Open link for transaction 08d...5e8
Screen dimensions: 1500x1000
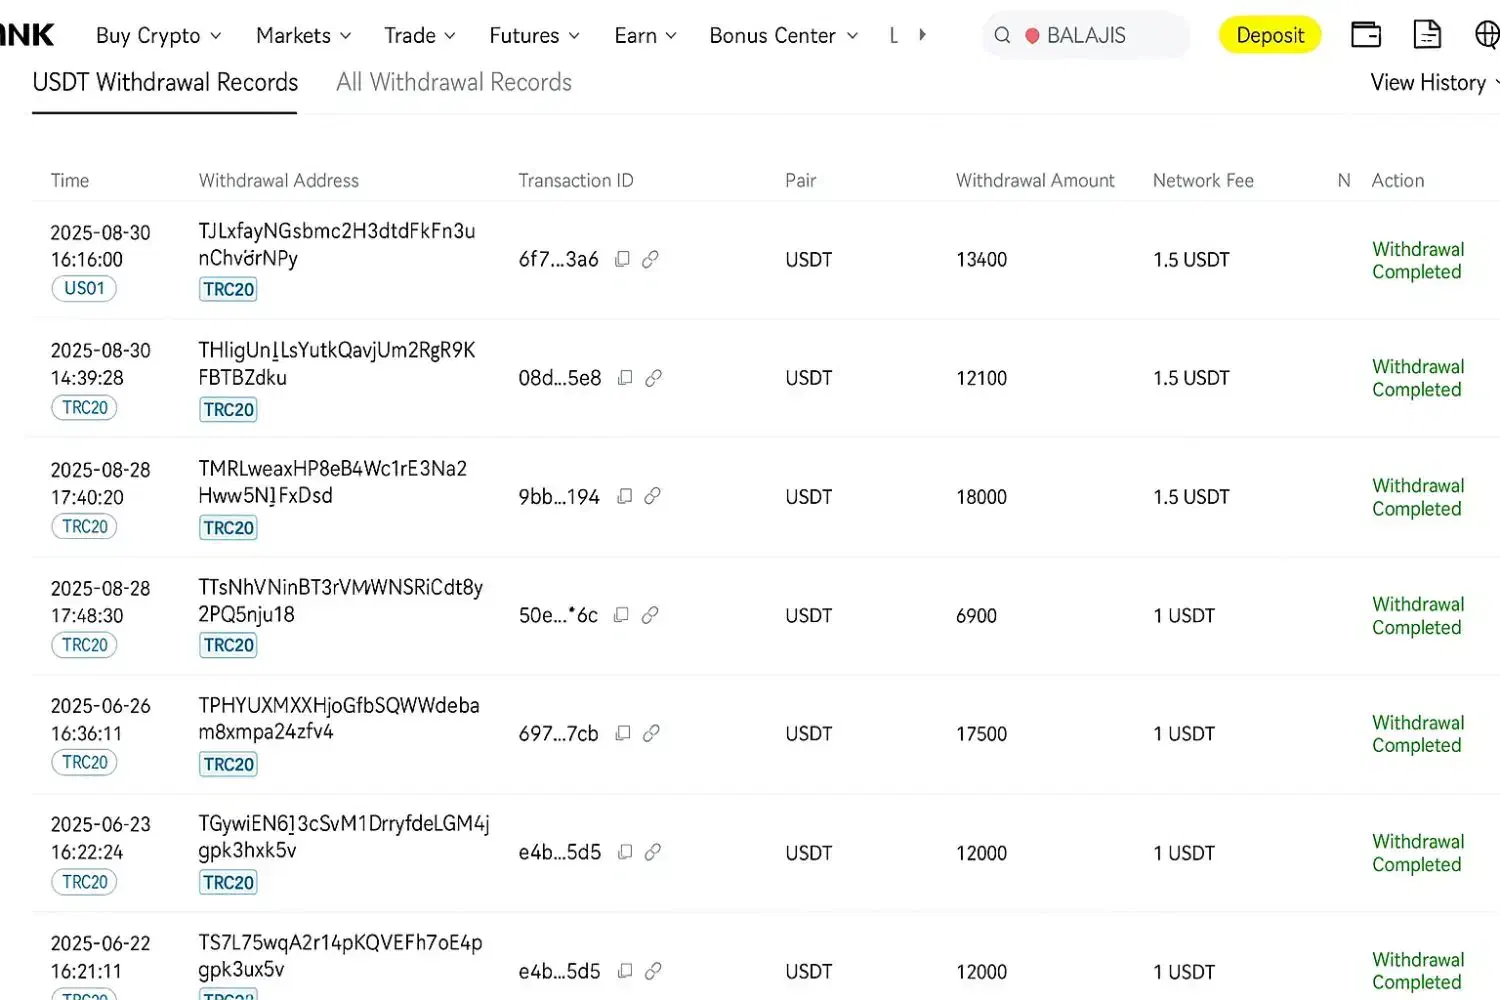coord(653,378)
